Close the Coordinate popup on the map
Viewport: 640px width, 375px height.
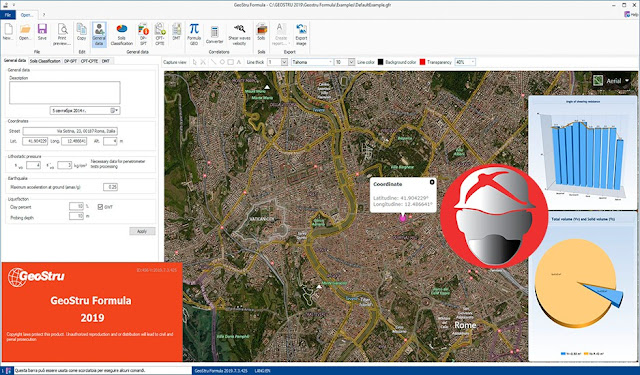[432, 182]
